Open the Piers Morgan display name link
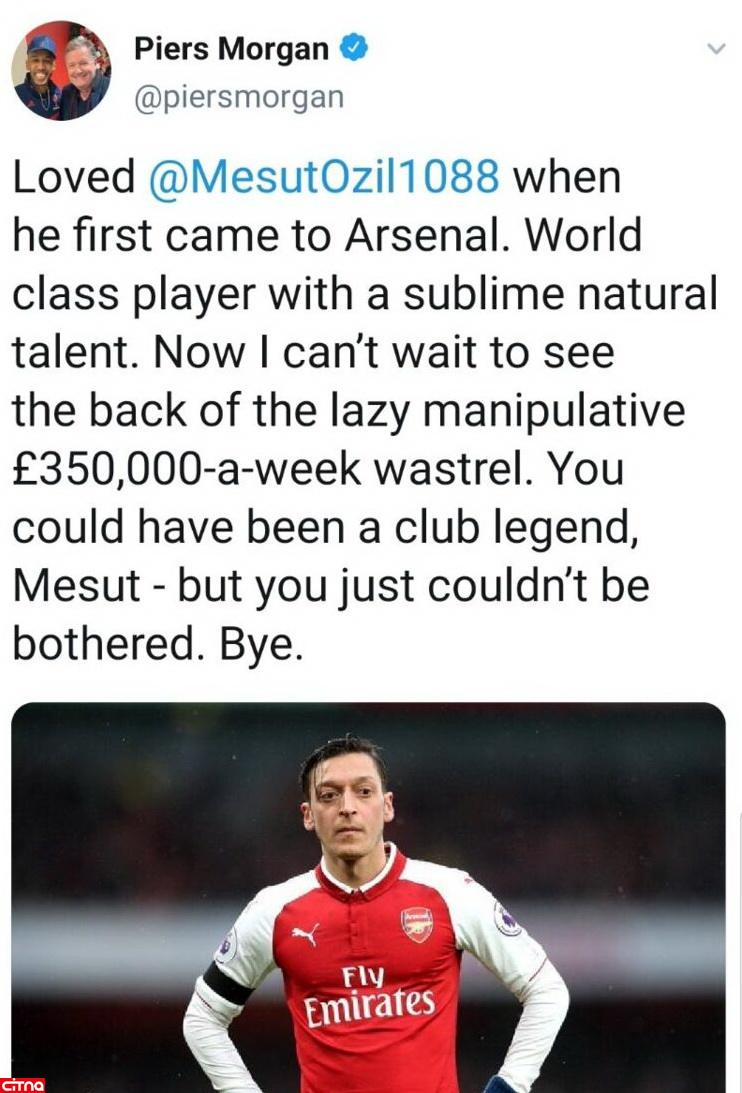The width and height of the screenshot is (742, 1093). 231,48
